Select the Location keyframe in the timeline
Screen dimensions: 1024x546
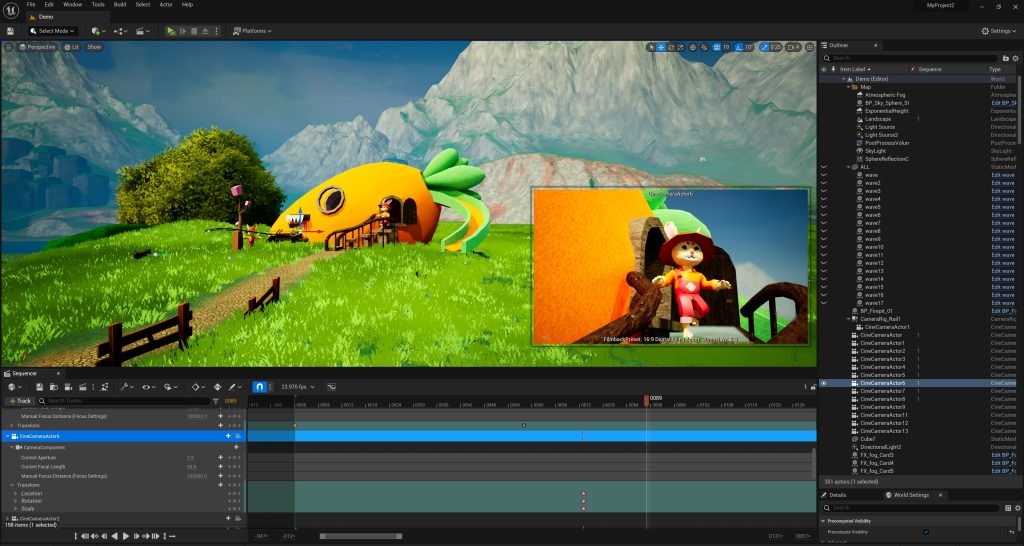(x=583, y=494)
